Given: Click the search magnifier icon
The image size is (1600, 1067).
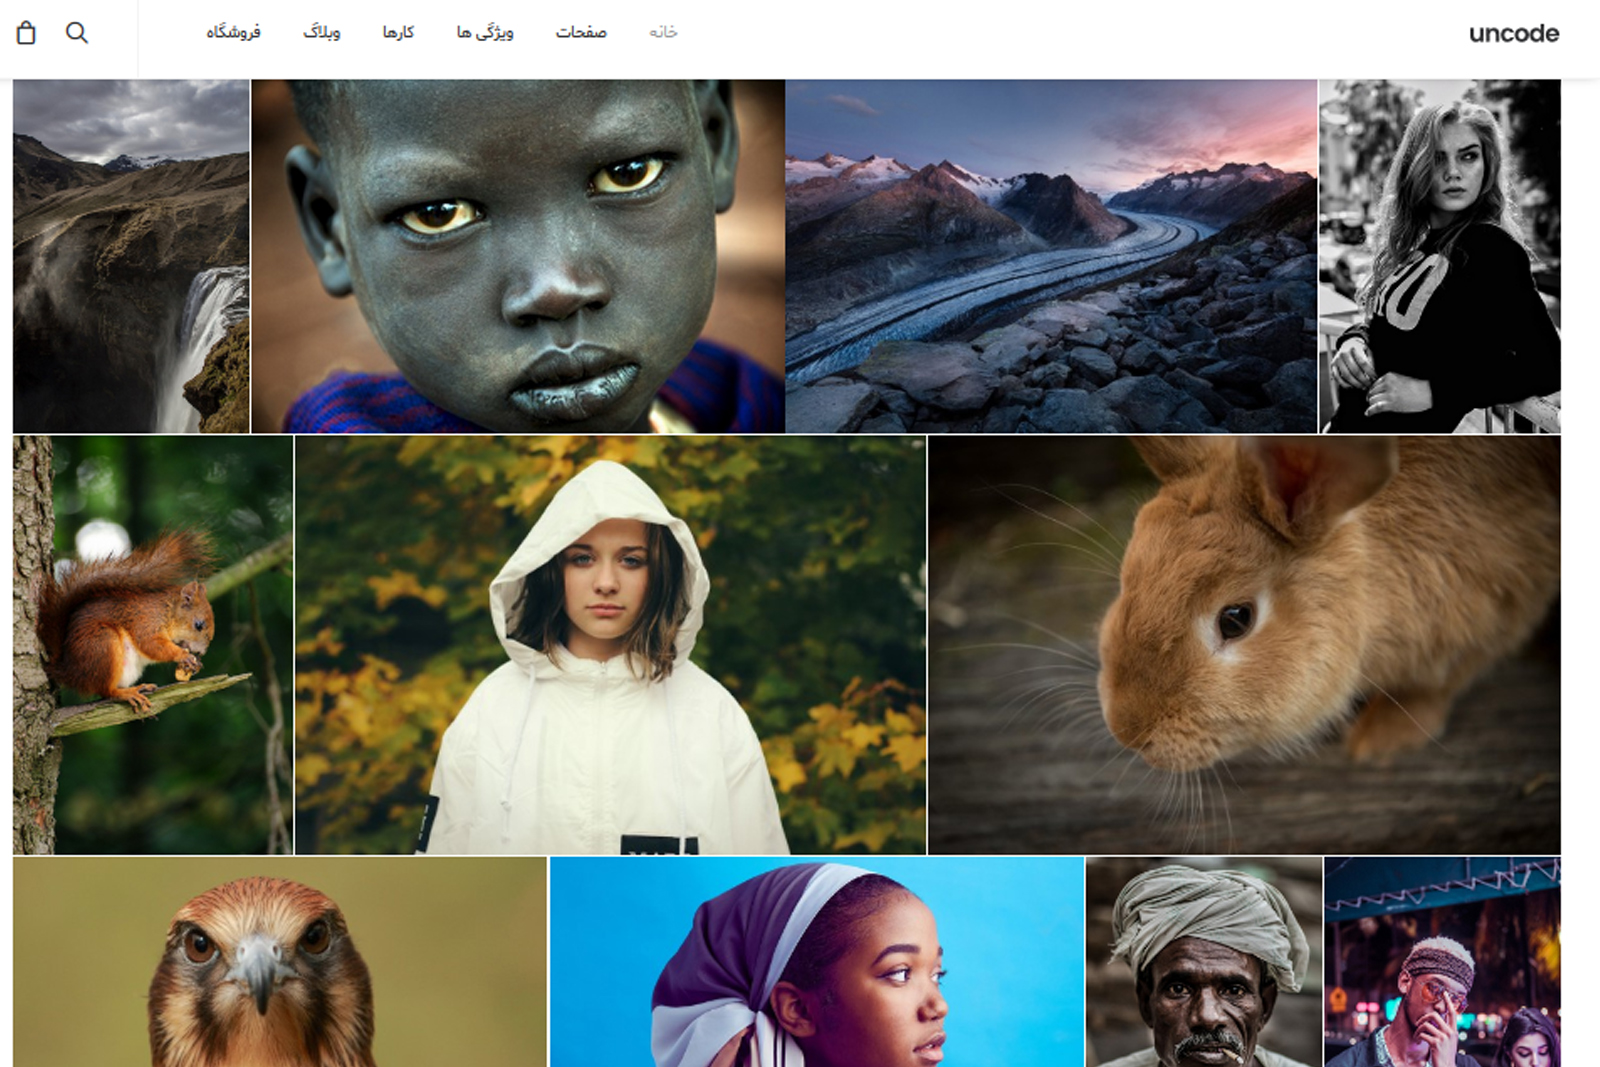Looking at the screenshot, I should [x=77, y=33].
